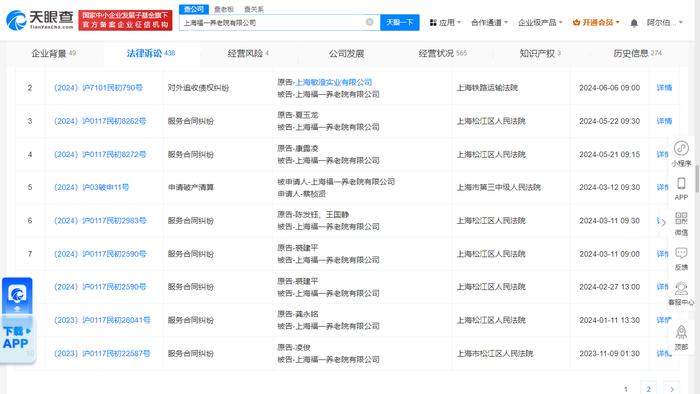Click the Tianyancha logo
Viewport: 700px width, 394px height.
(39, 20)
